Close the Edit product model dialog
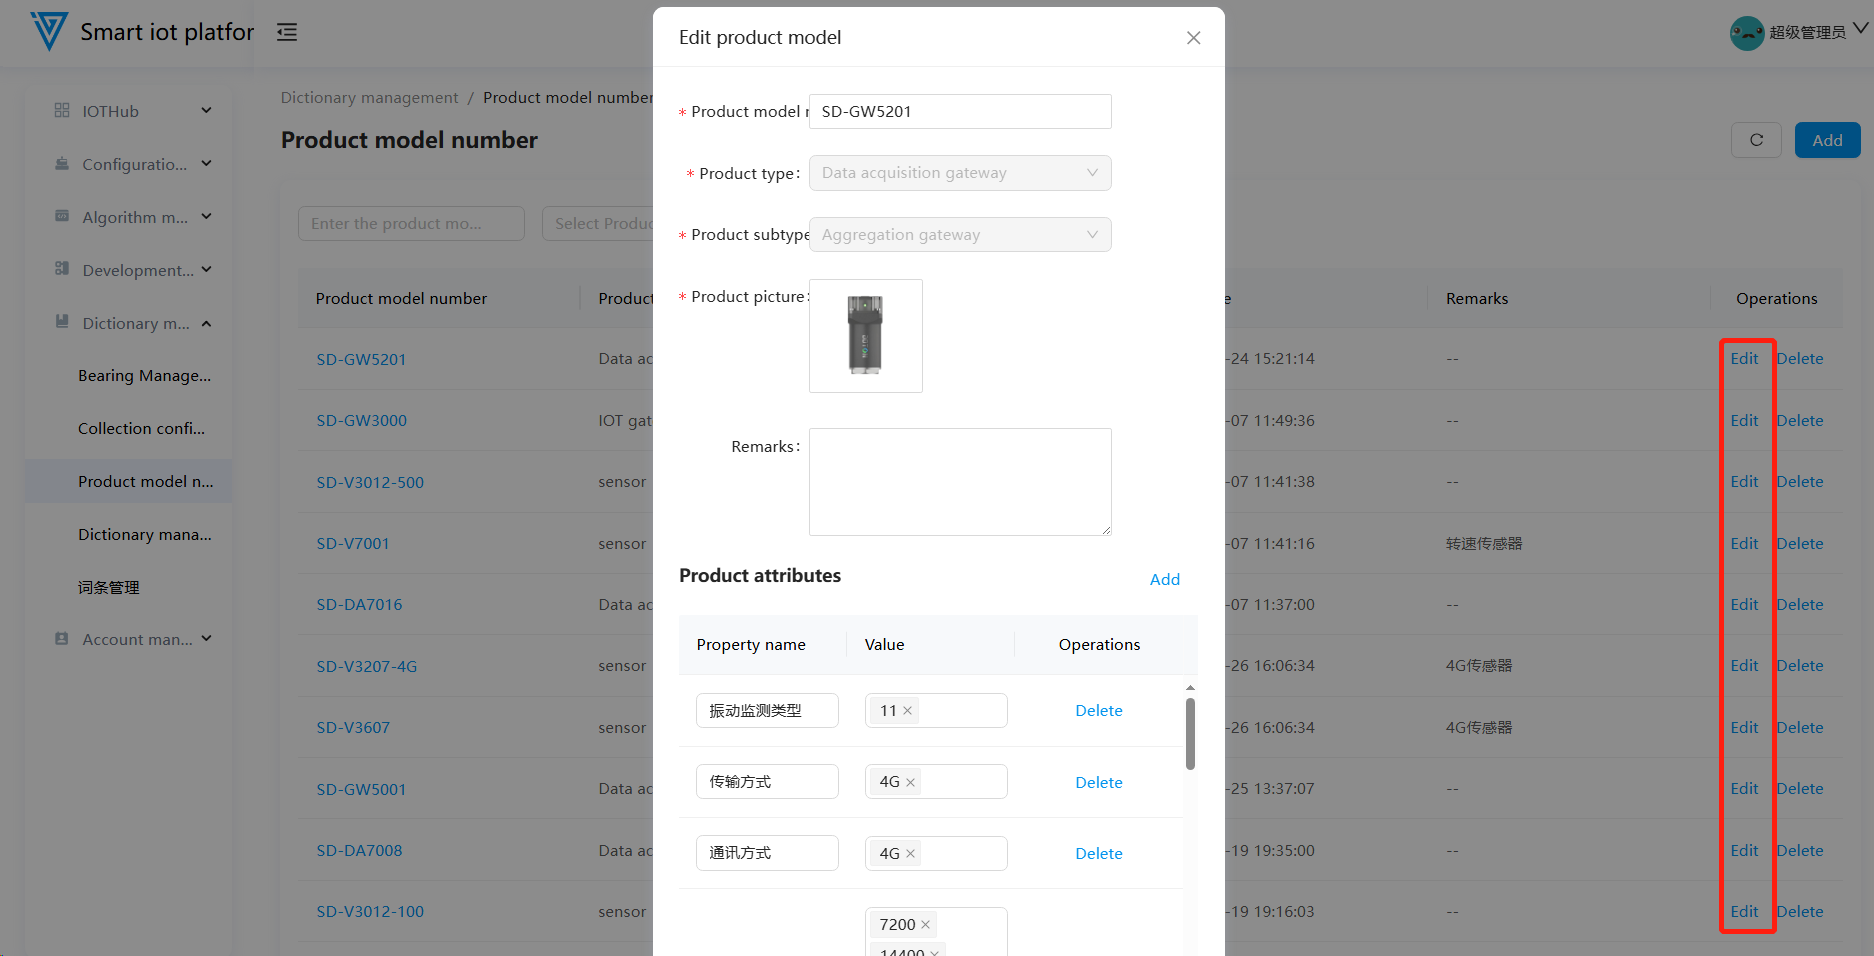This screenshot has height=956, width=1874. click(1193, 38)
